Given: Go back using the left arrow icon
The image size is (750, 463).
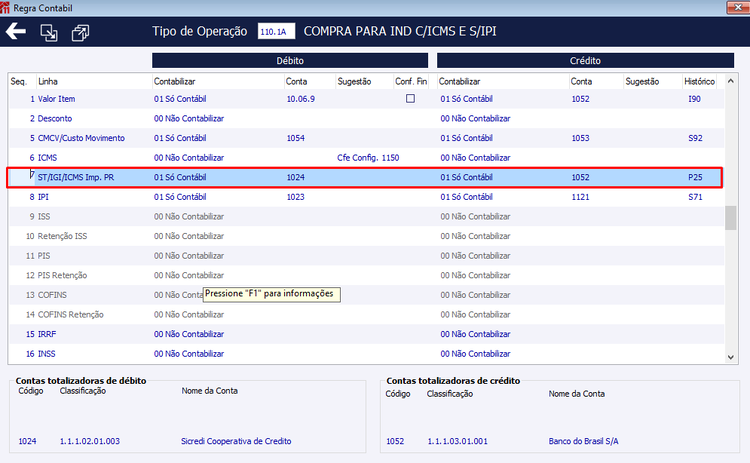Looking at the screenshot, I should pyautogui.click(x=16, y=32).
